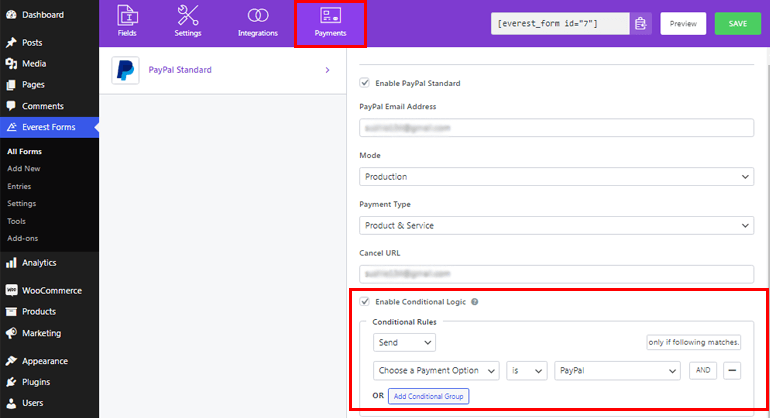770x418 pixels.
Task: Toggle Enable Conditional Logic checkbox
Action: (364, 302)
